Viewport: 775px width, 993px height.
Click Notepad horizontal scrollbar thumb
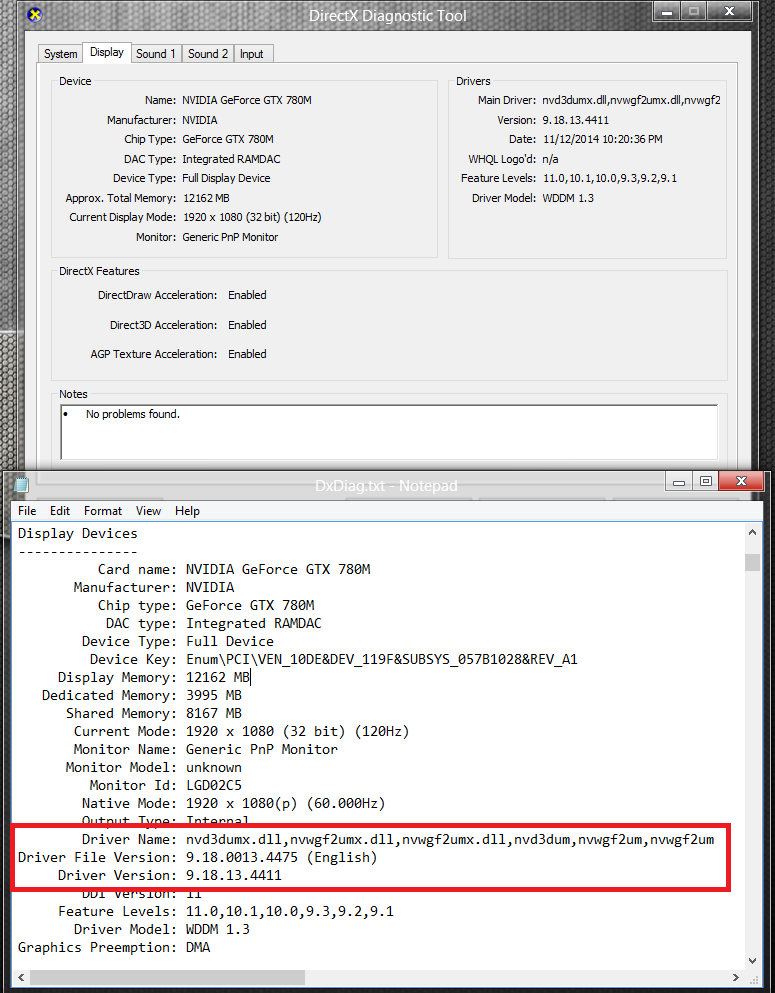[167, 977]
